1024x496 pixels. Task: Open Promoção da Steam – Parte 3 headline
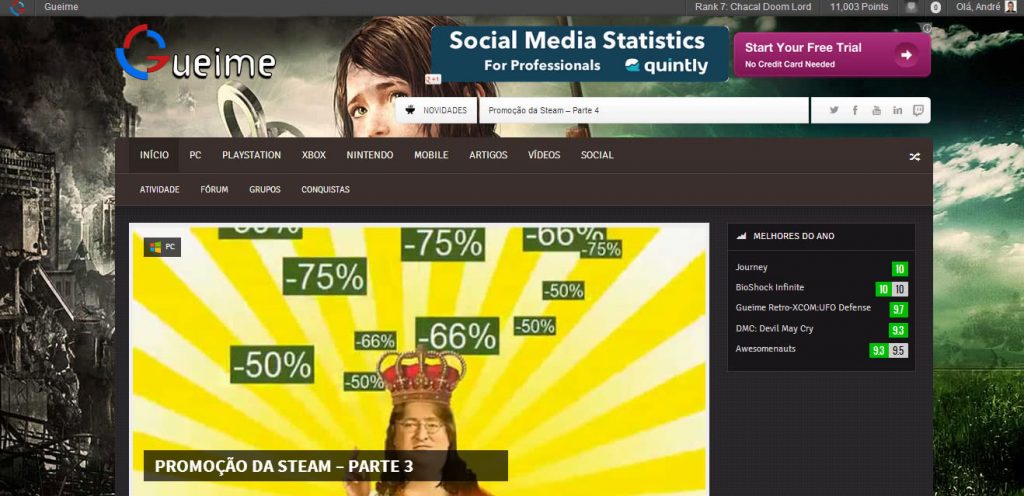284,466
